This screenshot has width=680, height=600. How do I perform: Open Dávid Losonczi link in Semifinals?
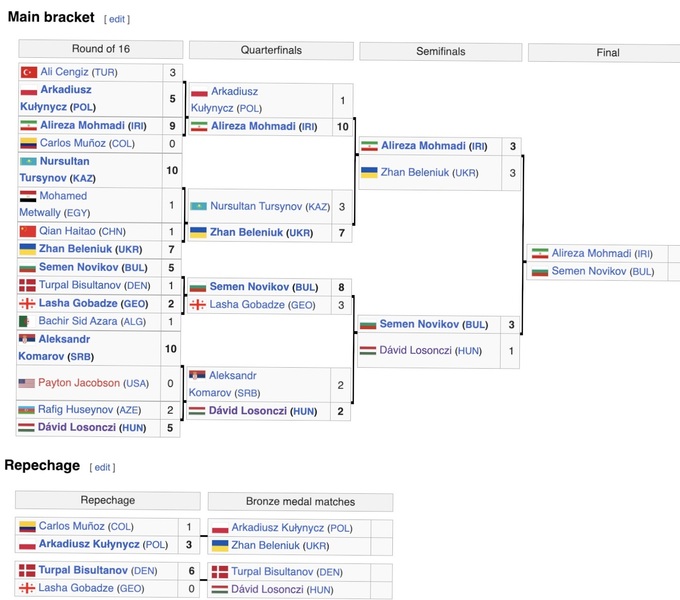[x=416, y=351]
